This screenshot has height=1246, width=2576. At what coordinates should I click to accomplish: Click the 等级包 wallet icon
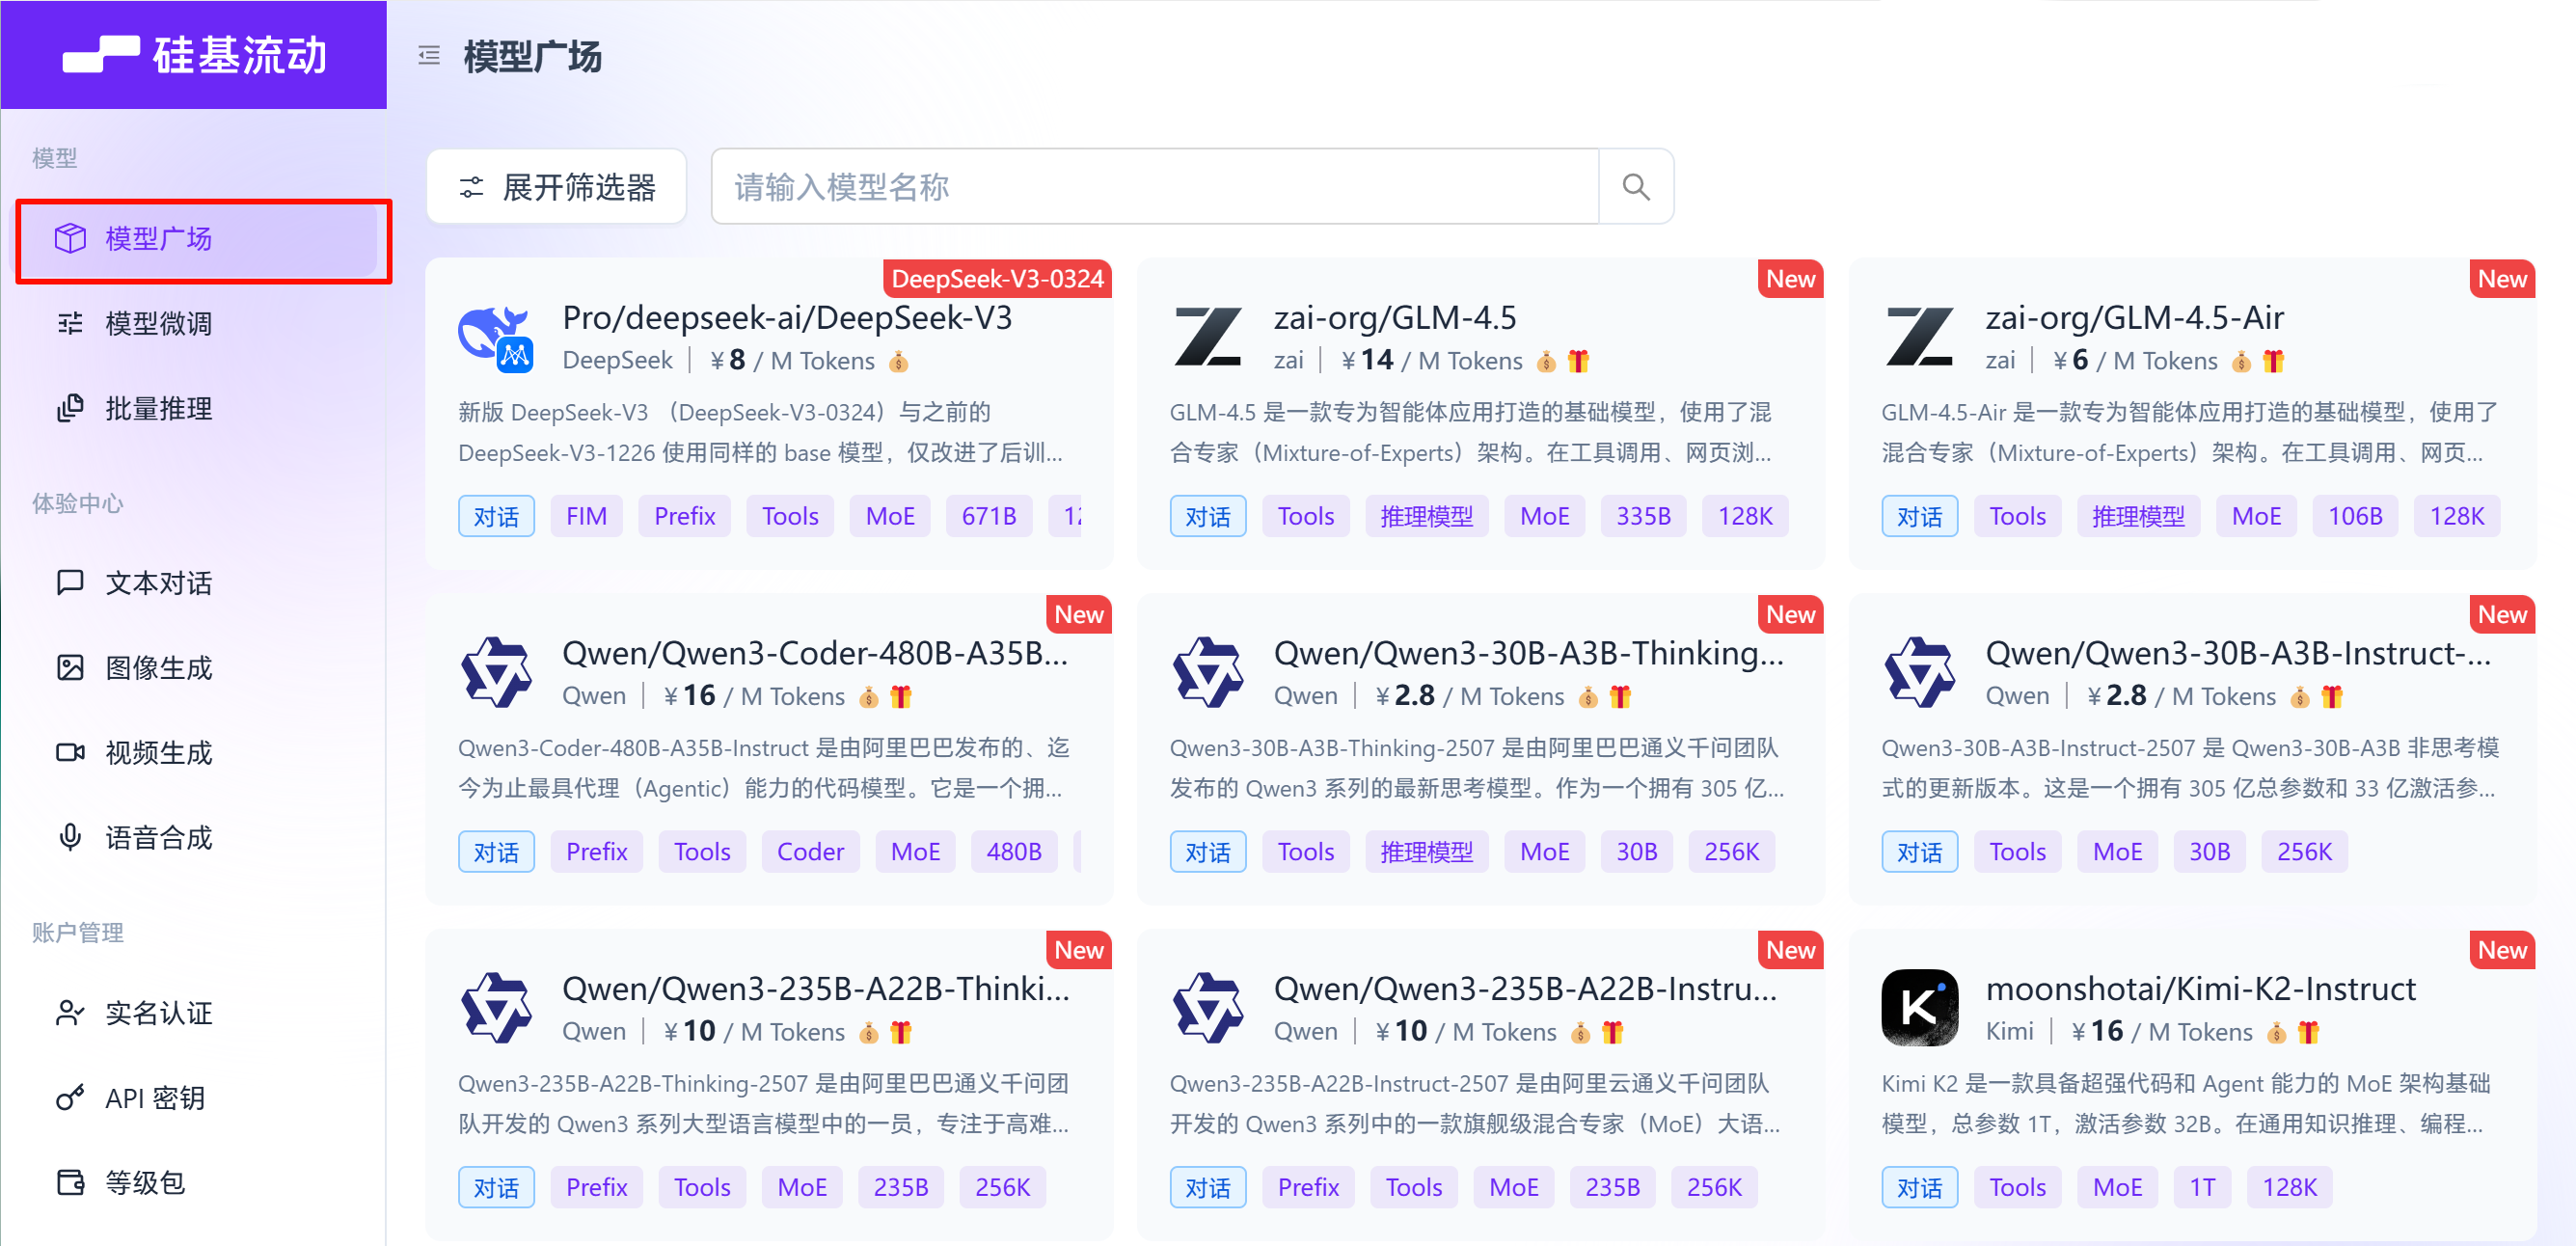(x=70, y=1182)
